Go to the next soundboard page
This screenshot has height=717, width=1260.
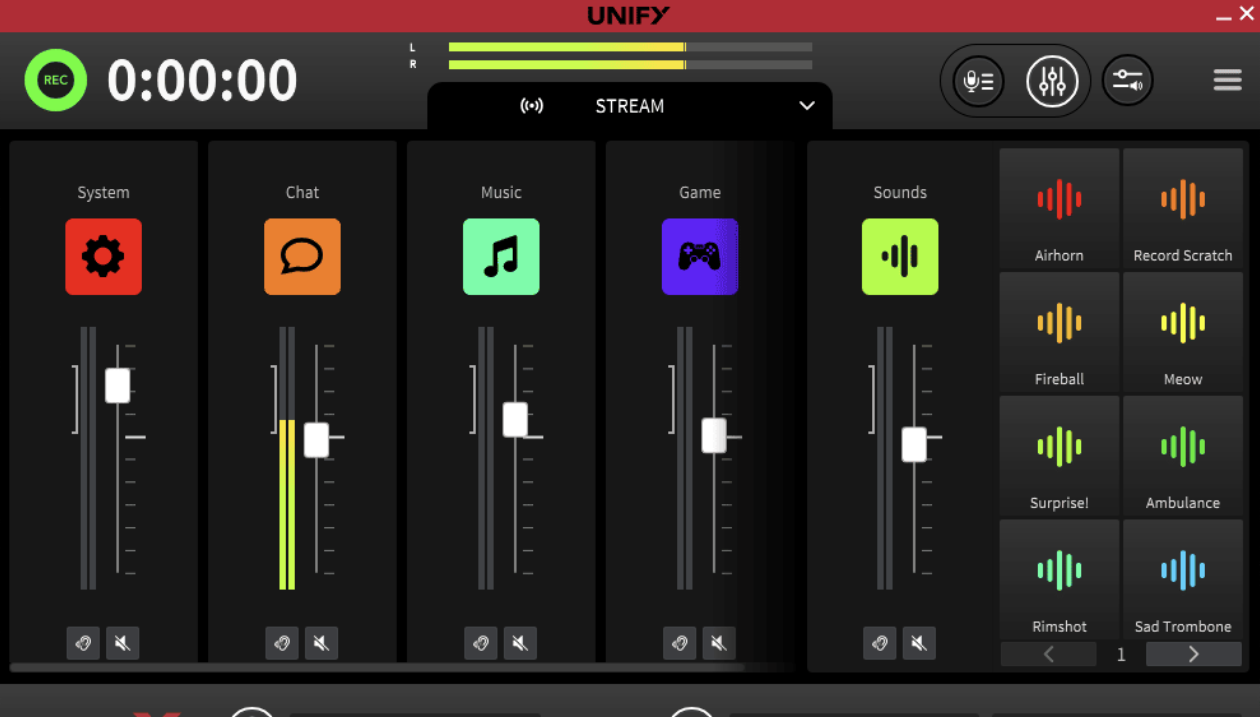tap(1193, 654)
